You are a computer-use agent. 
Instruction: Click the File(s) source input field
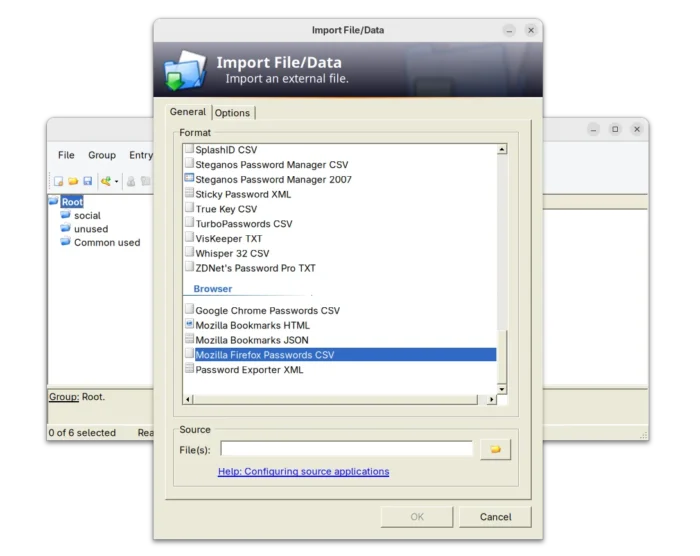[x=346, y=449]
